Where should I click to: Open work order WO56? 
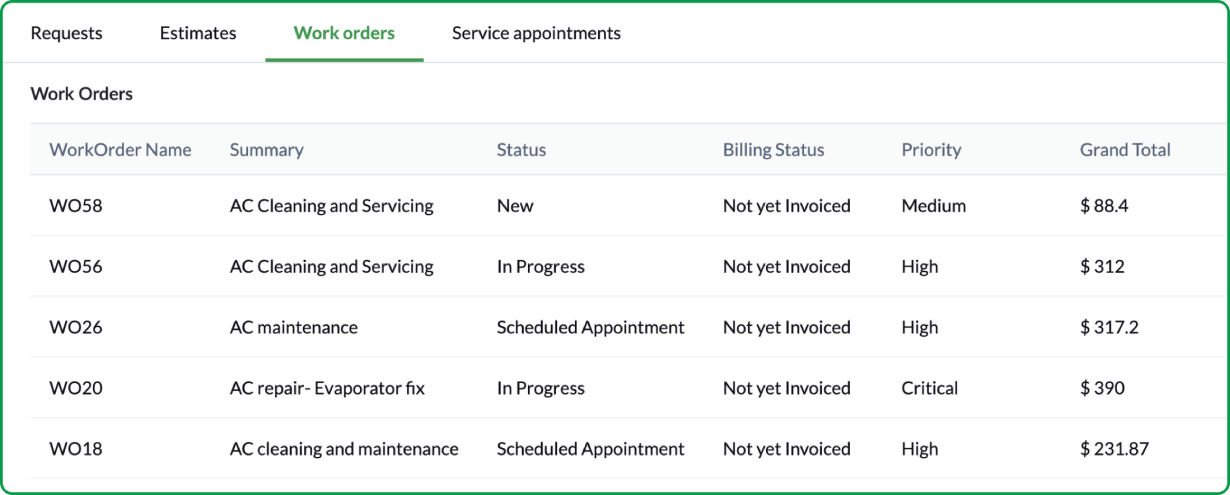(x=76, y=267)
